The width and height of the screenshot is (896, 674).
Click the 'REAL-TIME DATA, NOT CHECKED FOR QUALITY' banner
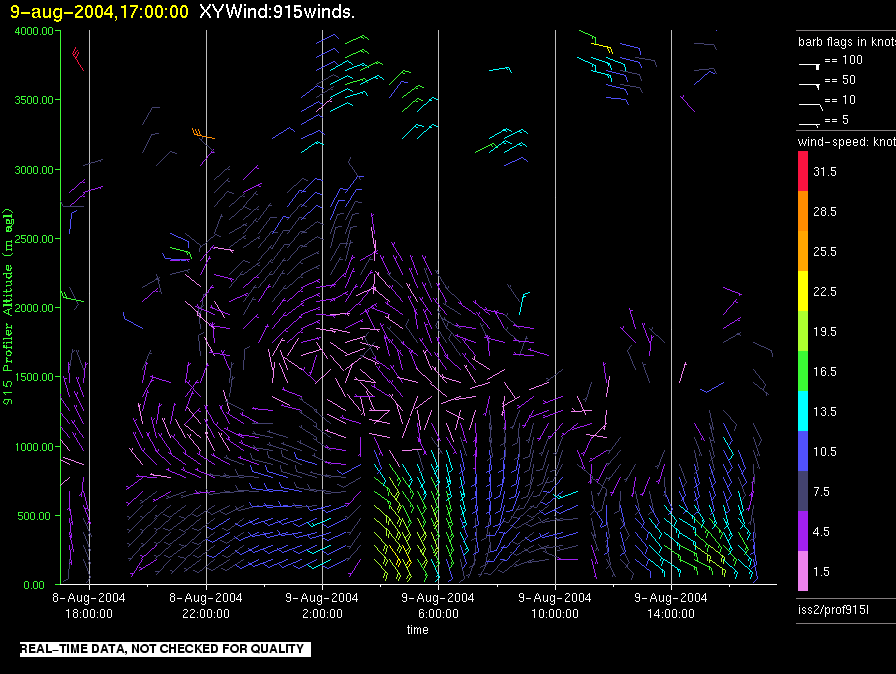pyautogui.click(x=165, y=649)
